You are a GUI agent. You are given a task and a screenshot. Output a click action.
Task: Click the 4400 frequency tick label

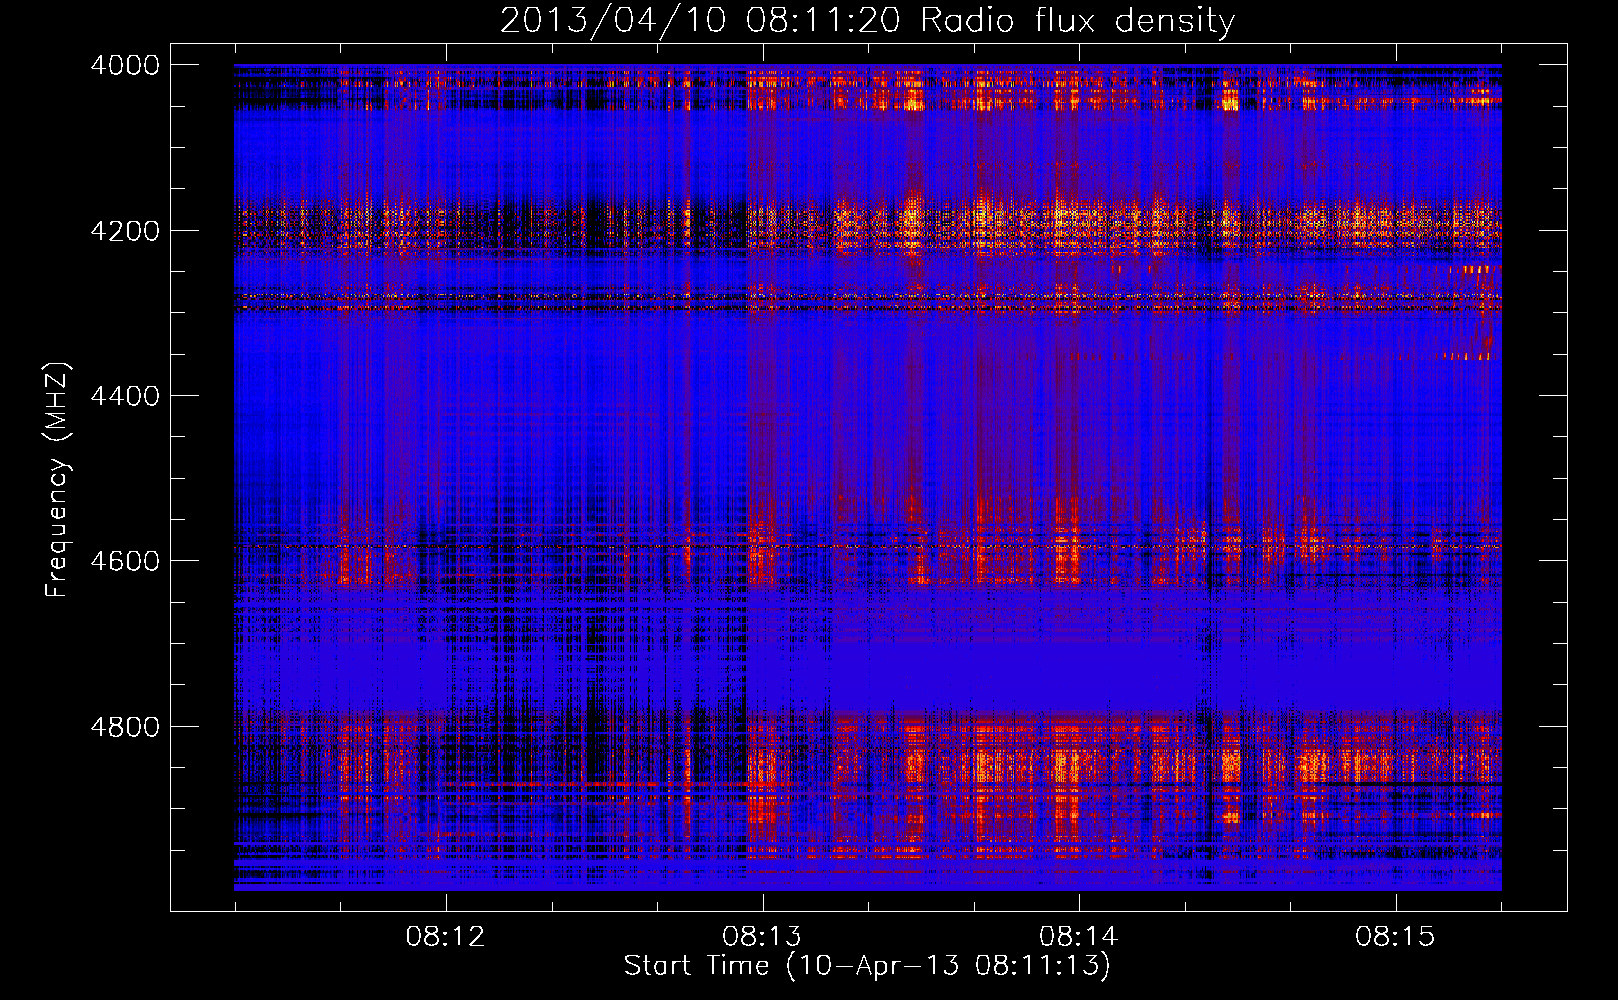125,396
